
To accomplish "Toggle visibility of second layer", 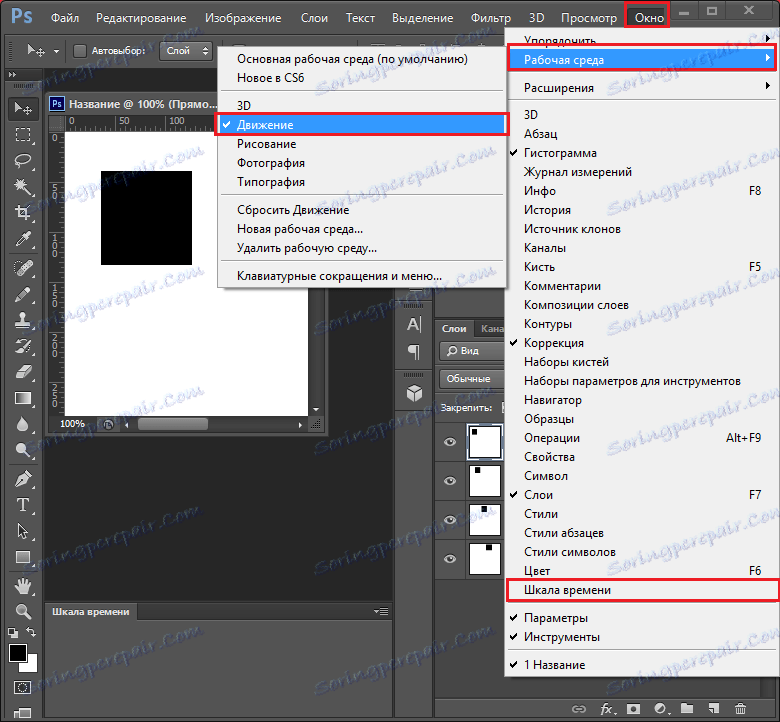I will (450, 481).
